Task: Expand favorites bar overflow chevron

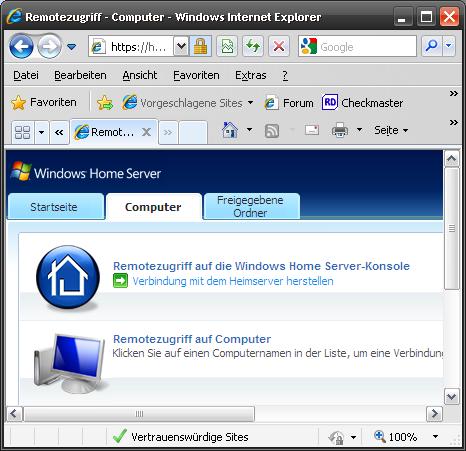Action: pyautogui.click(x=453, y=93)
